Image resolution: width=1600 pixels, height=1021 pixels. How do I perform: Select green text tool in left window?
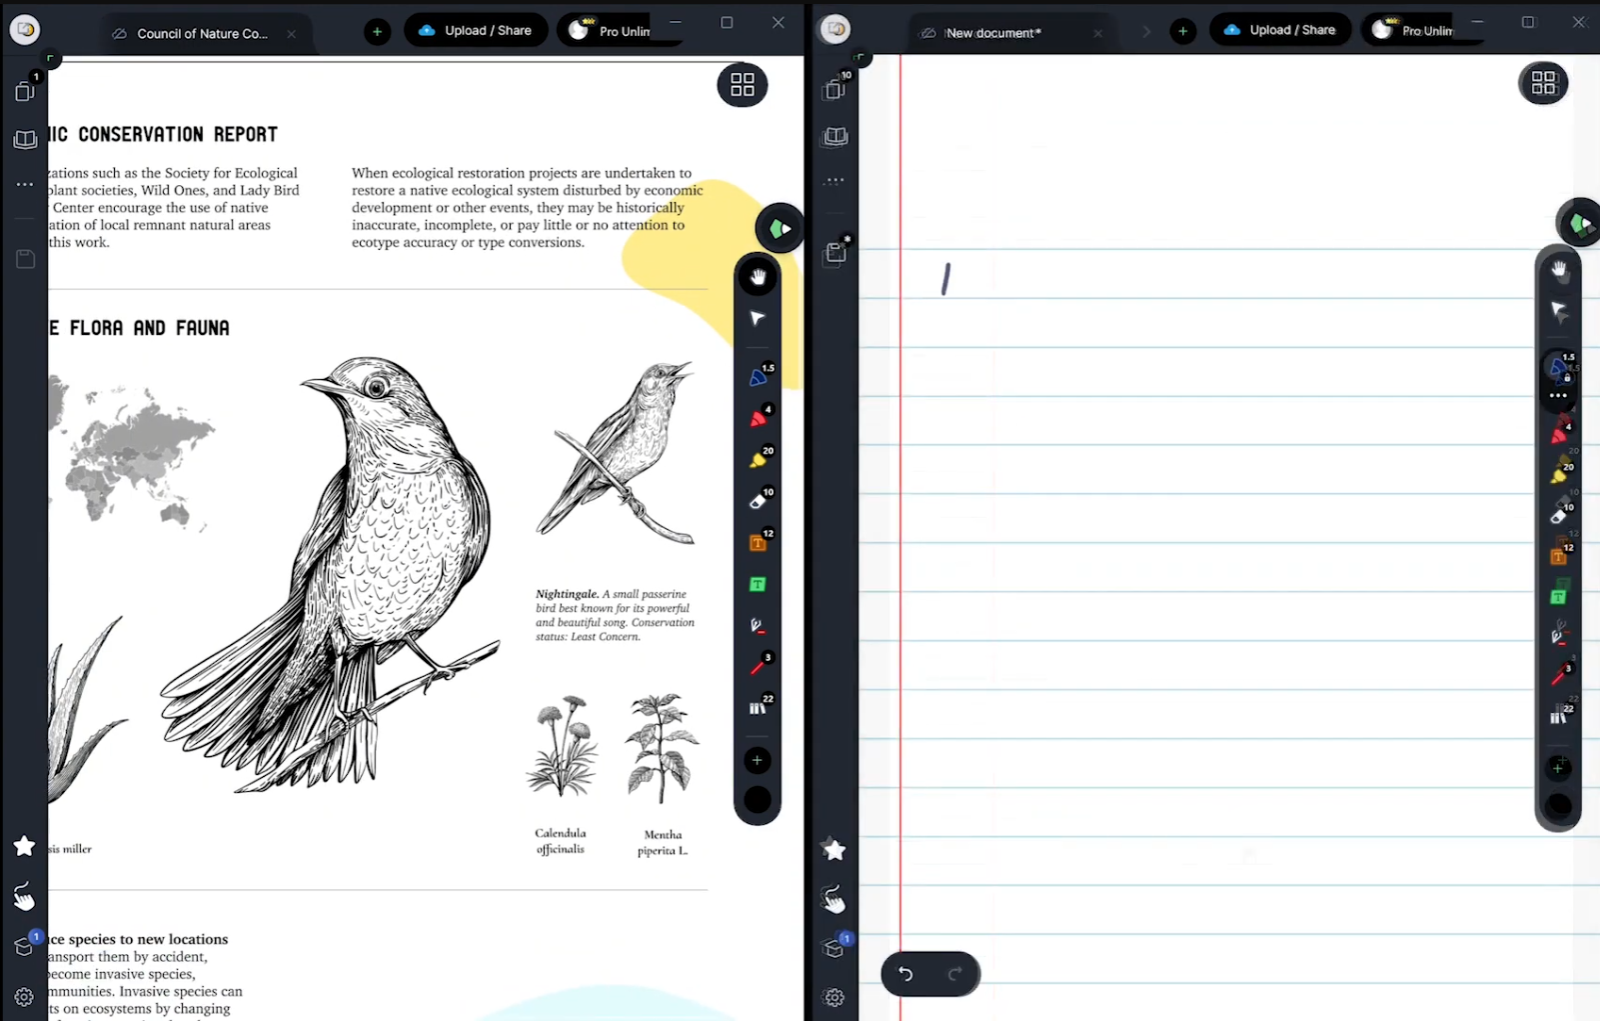[x=758, y=584]
